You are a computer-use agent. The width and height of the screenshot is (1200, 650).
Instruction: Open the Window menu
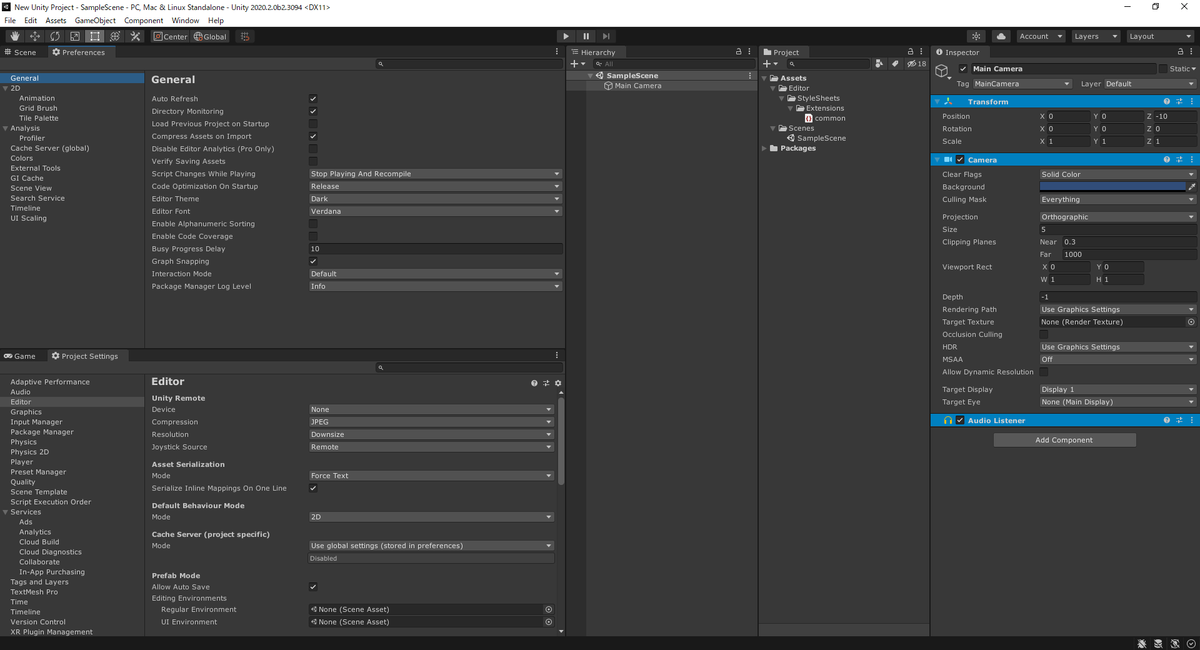[x=185, y=20]
